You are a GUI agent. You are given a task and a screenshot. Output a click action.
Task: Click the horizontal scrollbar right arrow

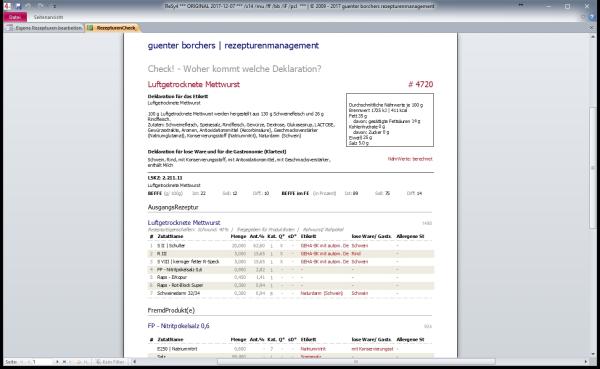(585, 362)
